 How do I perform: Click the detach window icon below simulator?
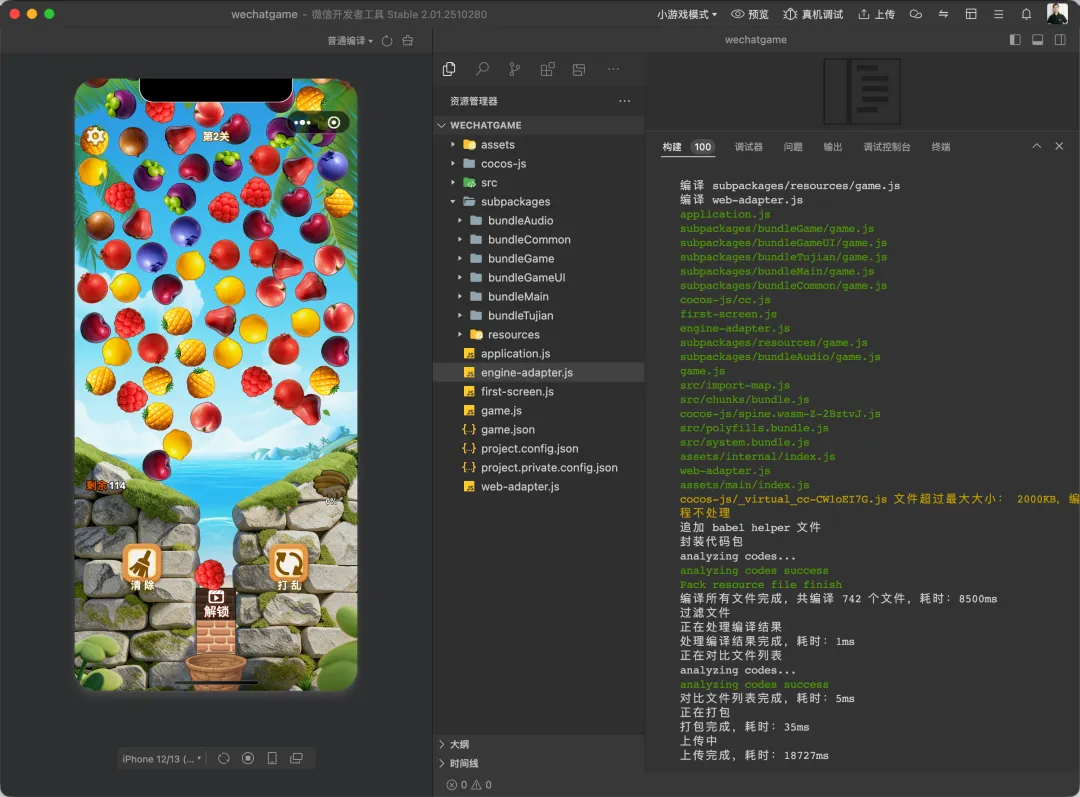[296, 758]
